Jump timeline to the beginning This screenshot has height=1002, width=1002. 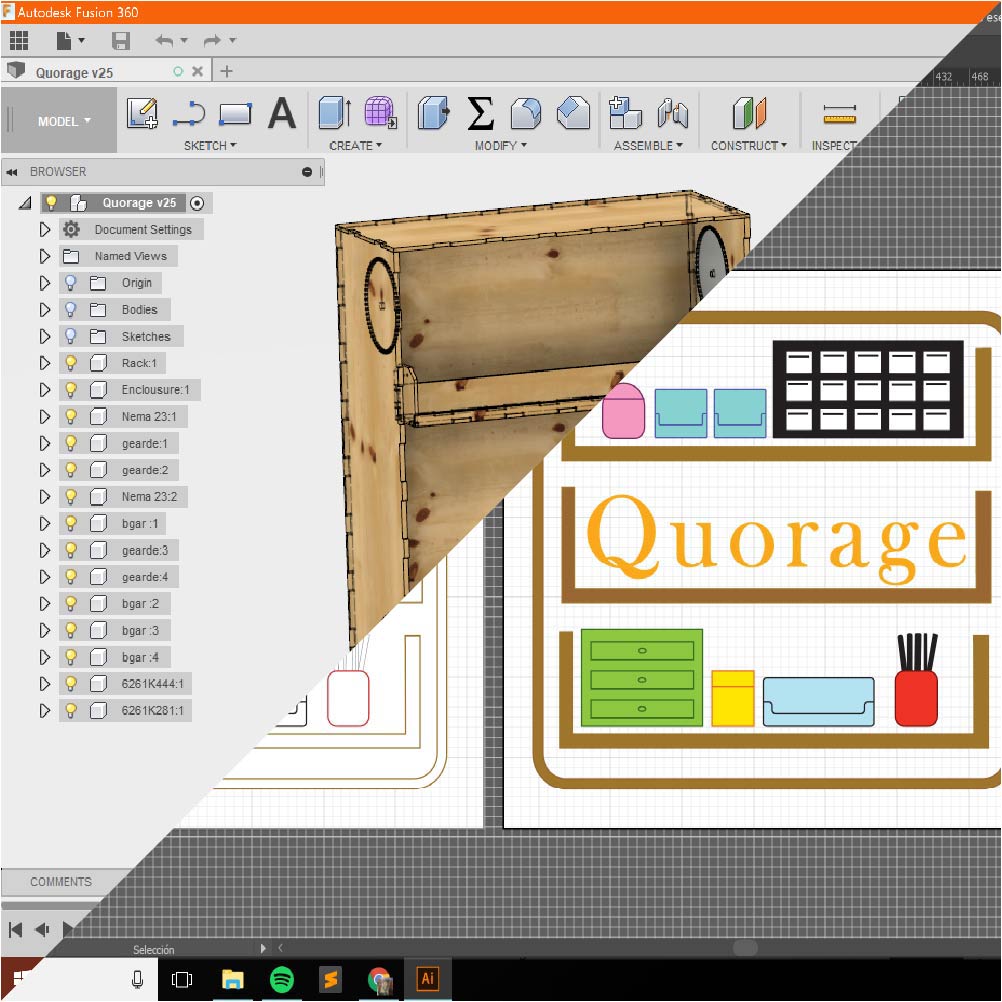pos(16,930)
